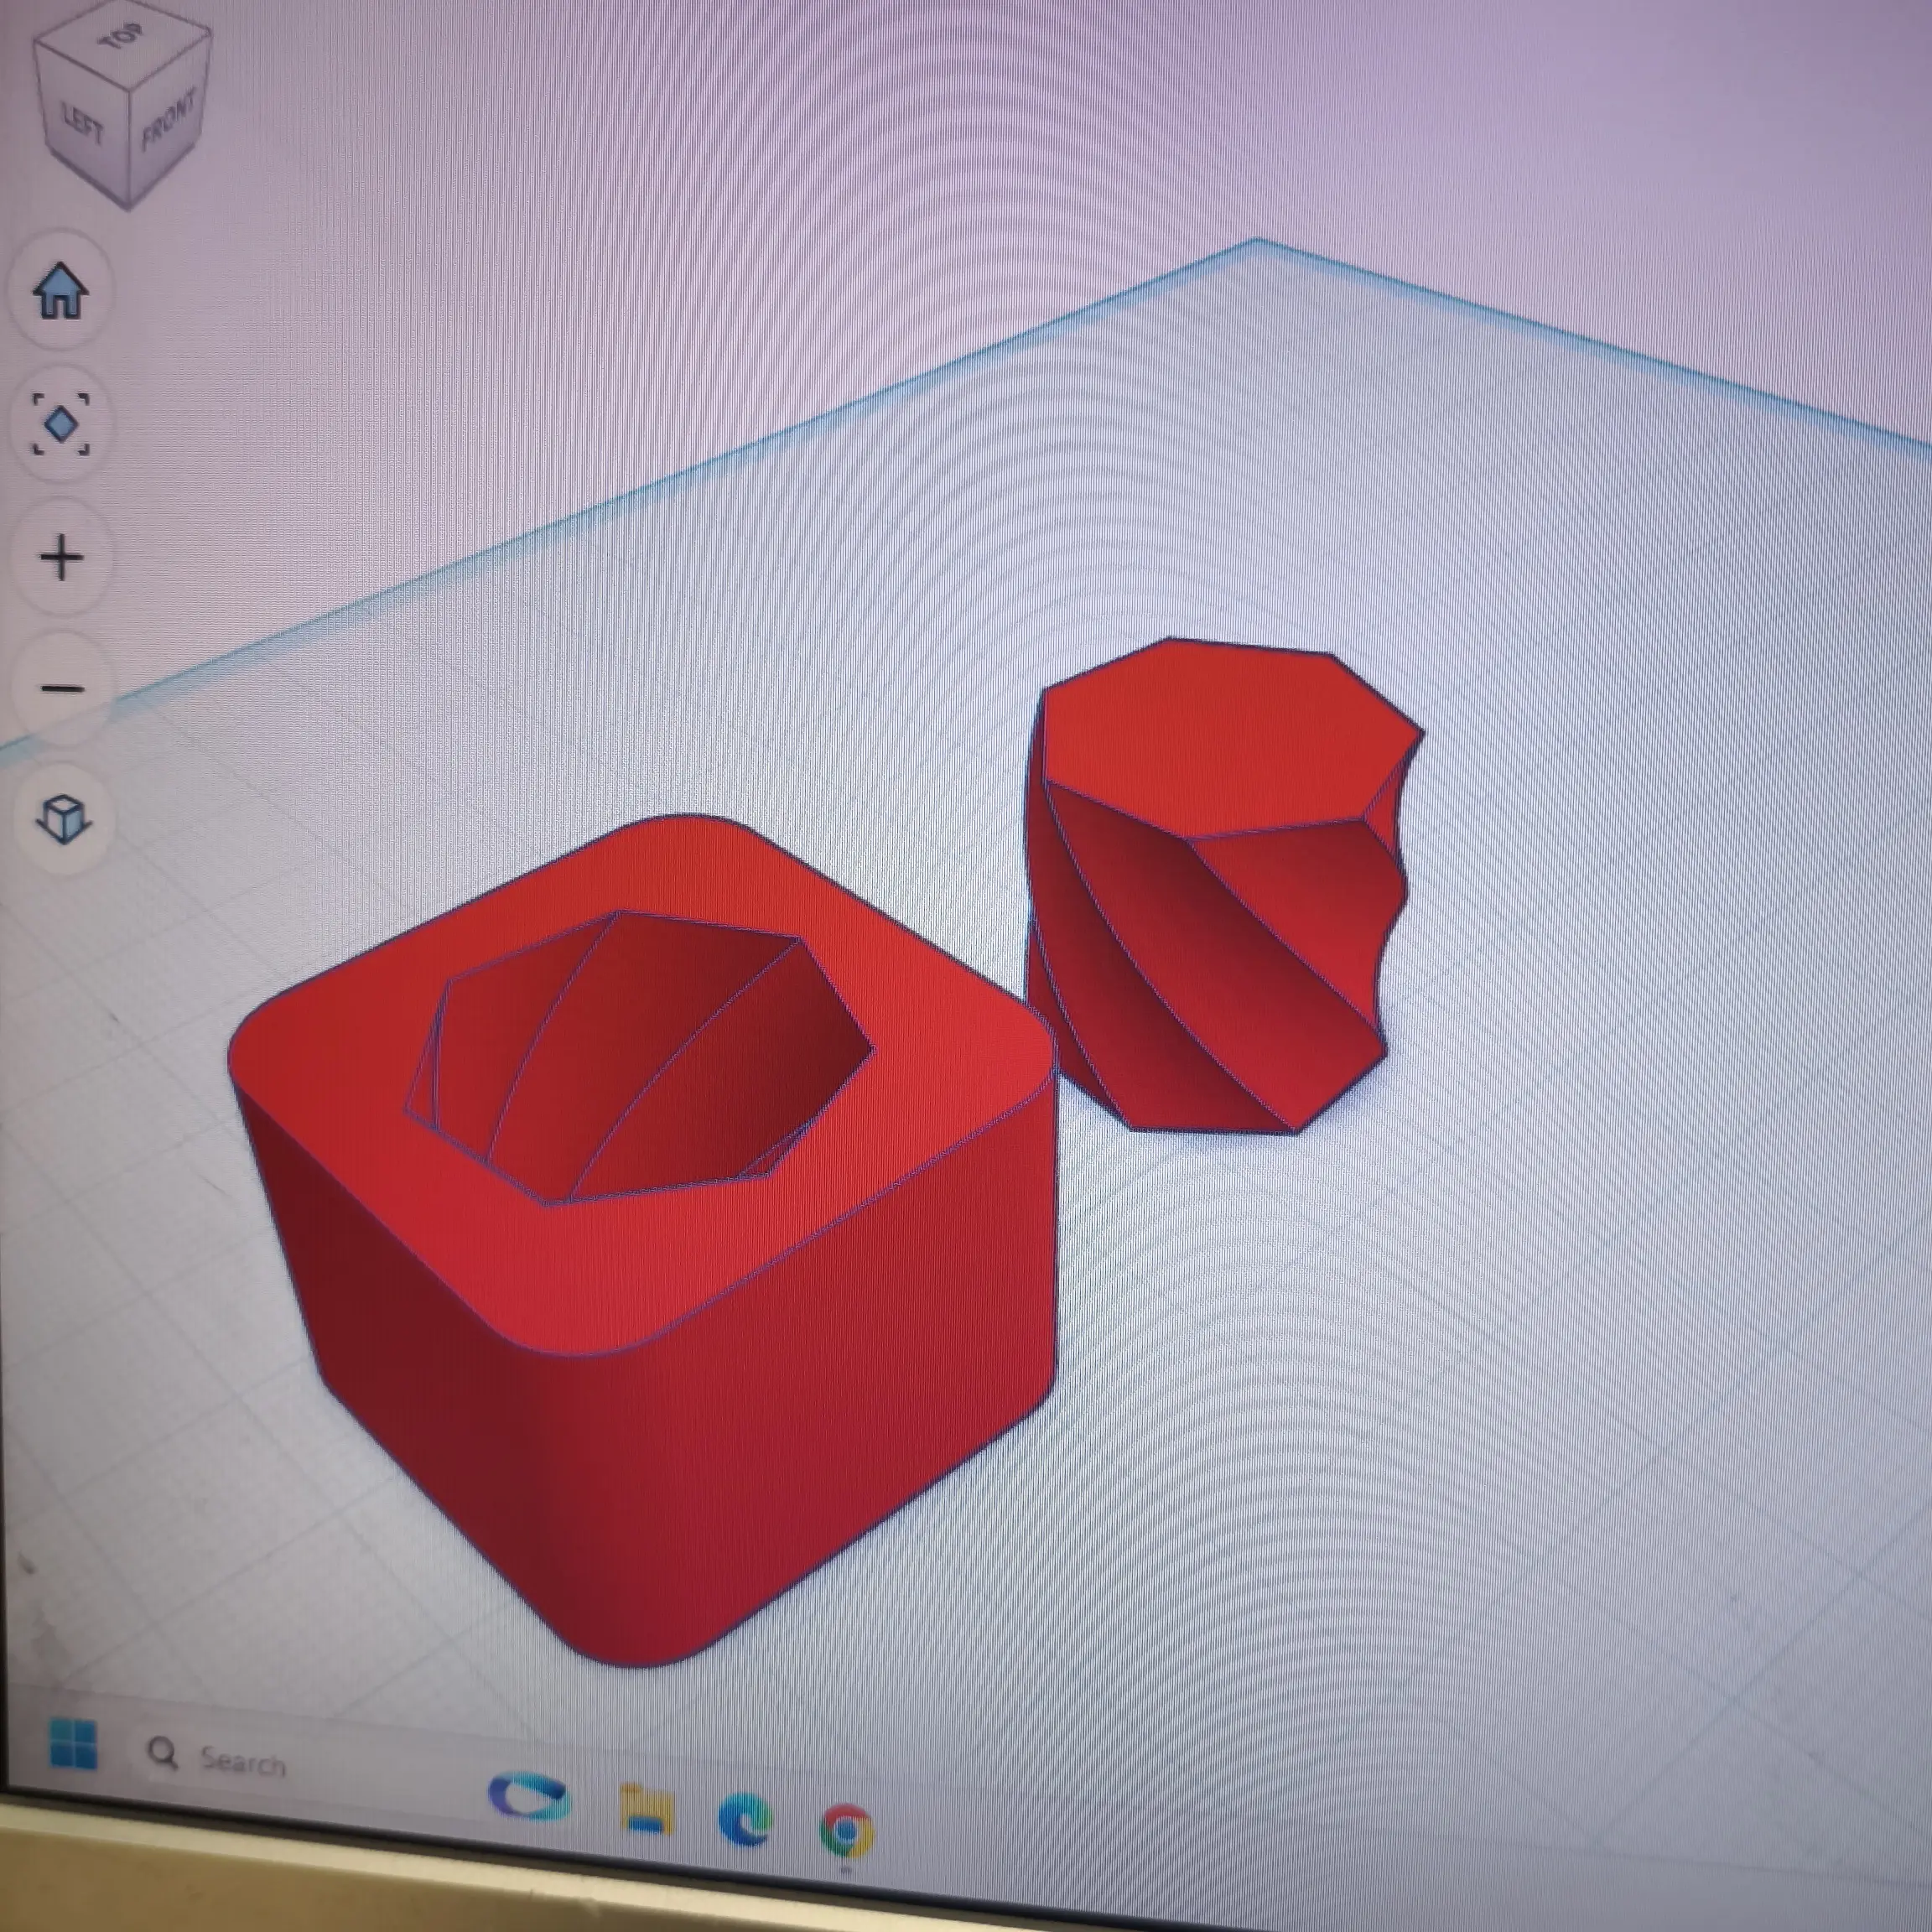This screenshot has height=1932, width=1932.
Task: Fit all shapes in view
Action: pos(61,424)
